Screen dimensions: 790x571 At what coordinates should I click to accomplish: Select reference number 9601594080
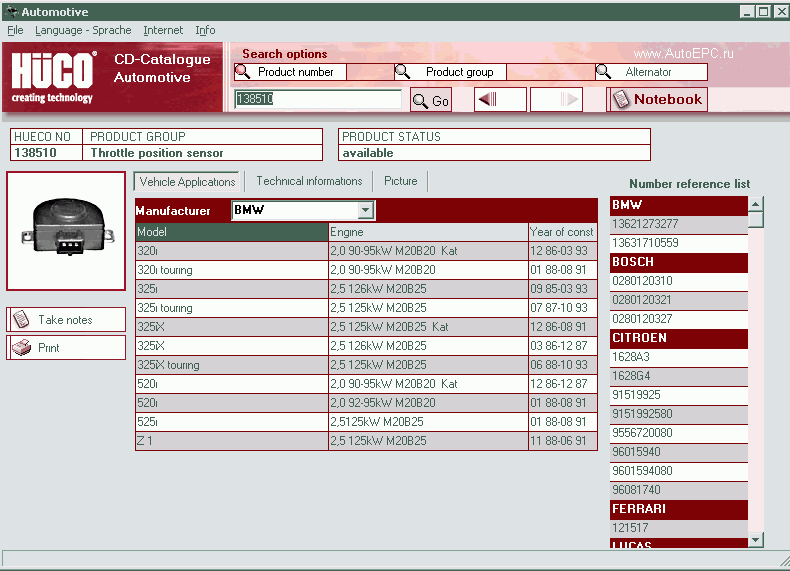coord(679,471)
